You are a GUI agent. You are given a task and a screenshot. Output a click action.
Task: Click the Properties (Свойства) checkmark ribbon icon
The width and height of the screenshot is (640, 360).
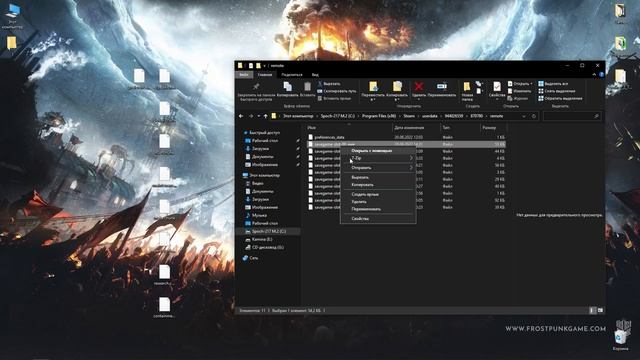497,87
